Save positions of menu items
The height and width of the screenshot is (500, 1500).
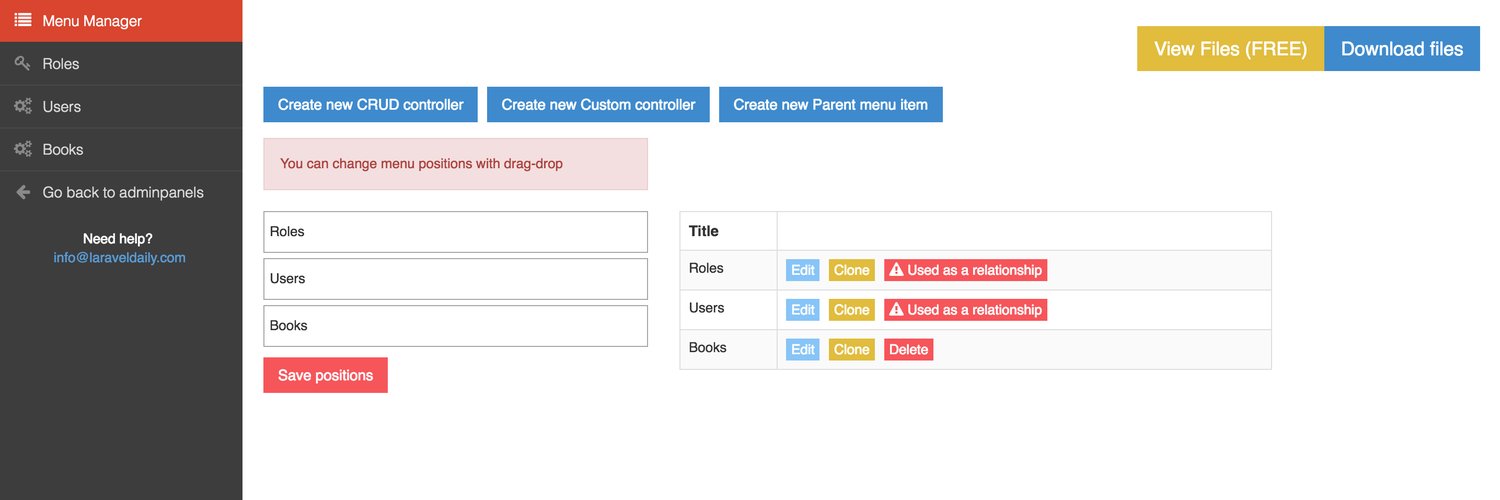coord(325,375)
